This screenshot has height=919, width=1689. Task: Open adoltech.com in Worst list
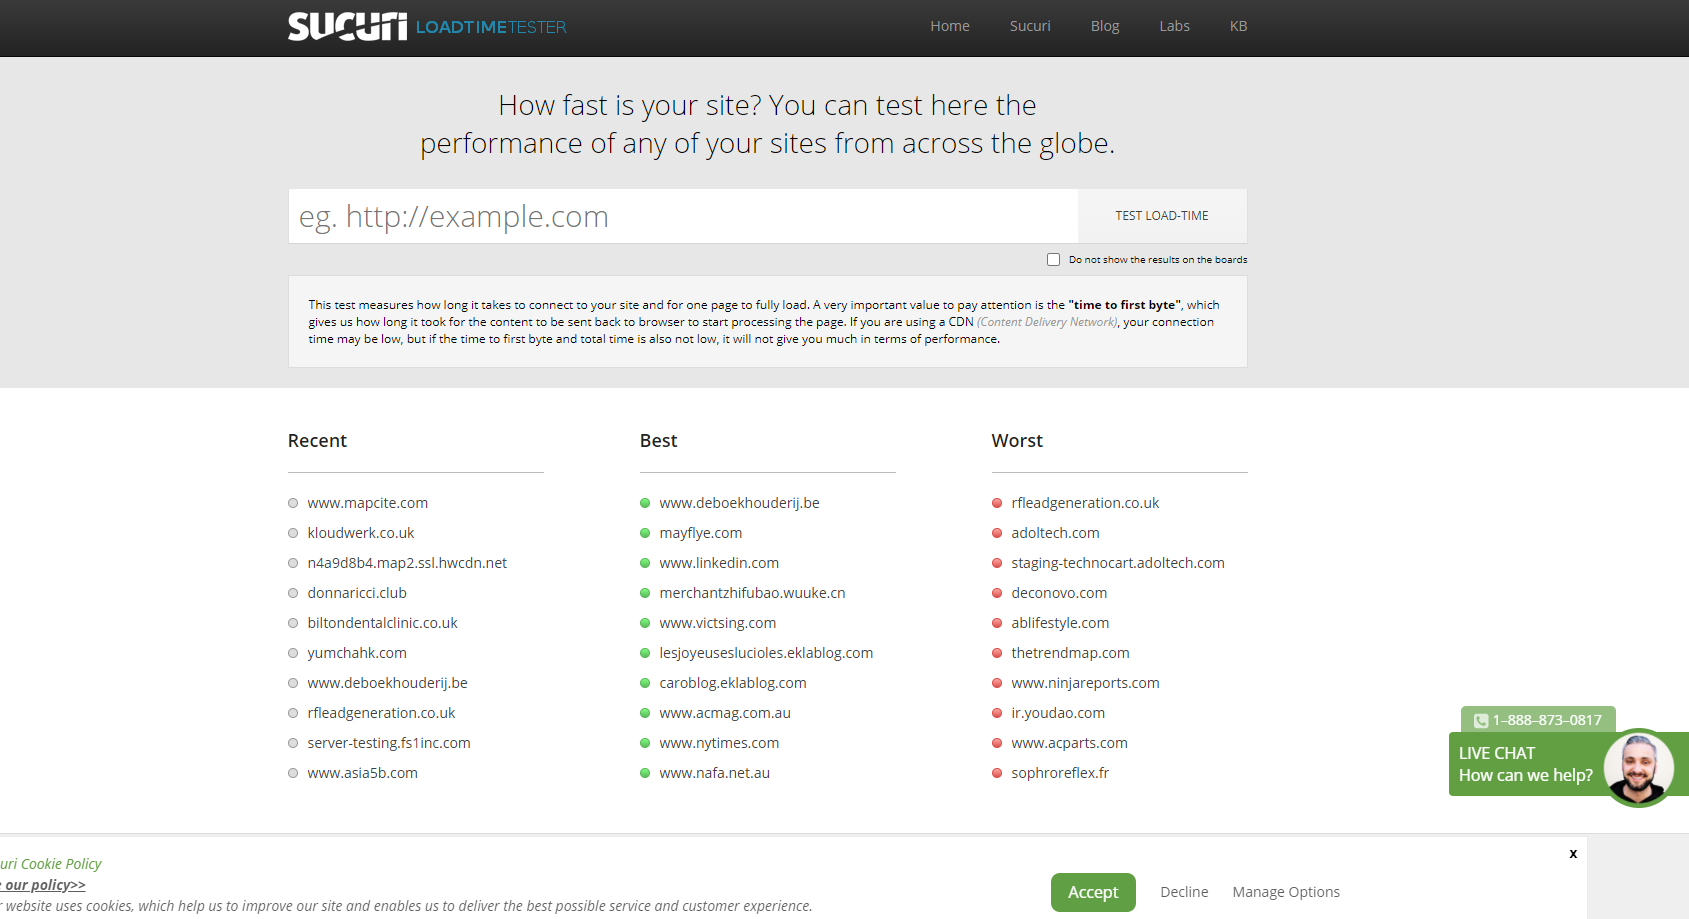click(x=1055, y=533)
